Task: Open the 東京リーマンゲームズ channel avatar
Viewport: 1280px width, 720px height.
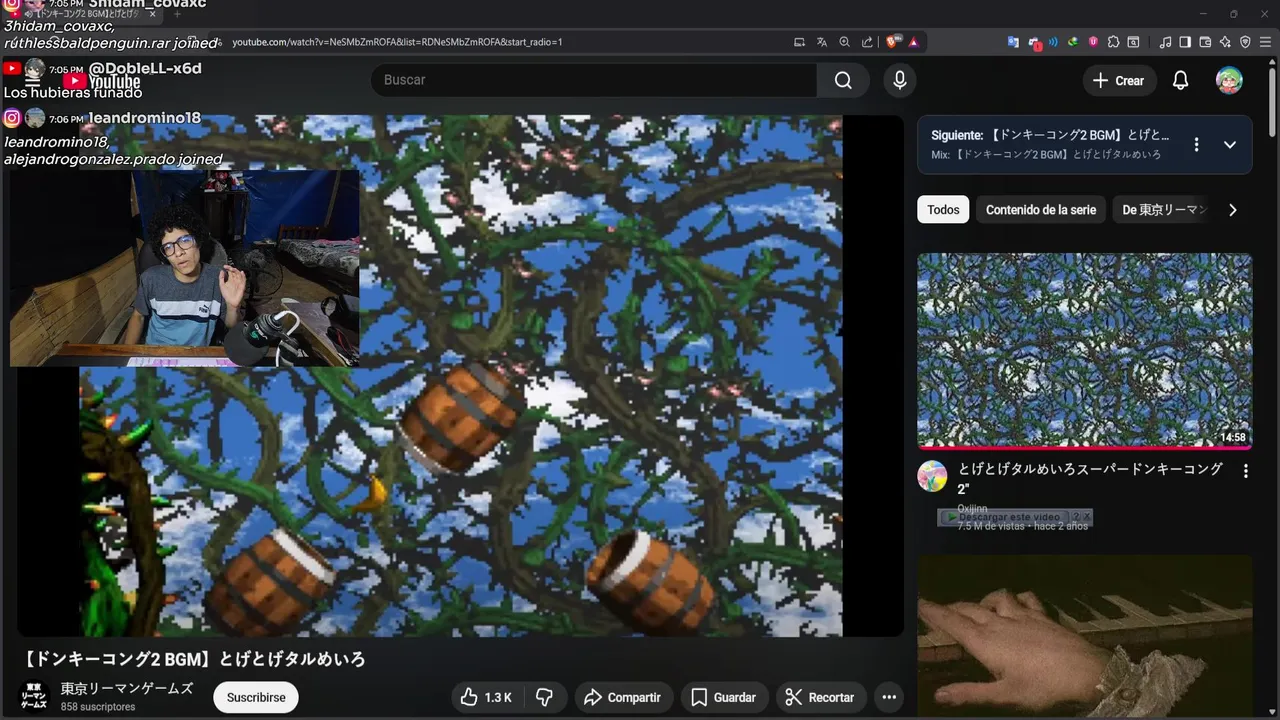Action: [x=34, y=697]
